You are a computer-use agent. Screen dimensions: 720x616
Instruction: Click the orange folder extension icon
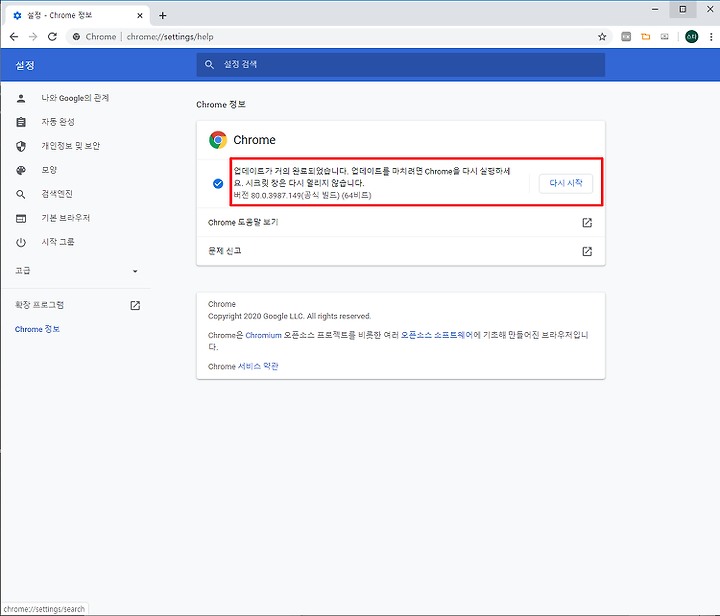(646, 37)
